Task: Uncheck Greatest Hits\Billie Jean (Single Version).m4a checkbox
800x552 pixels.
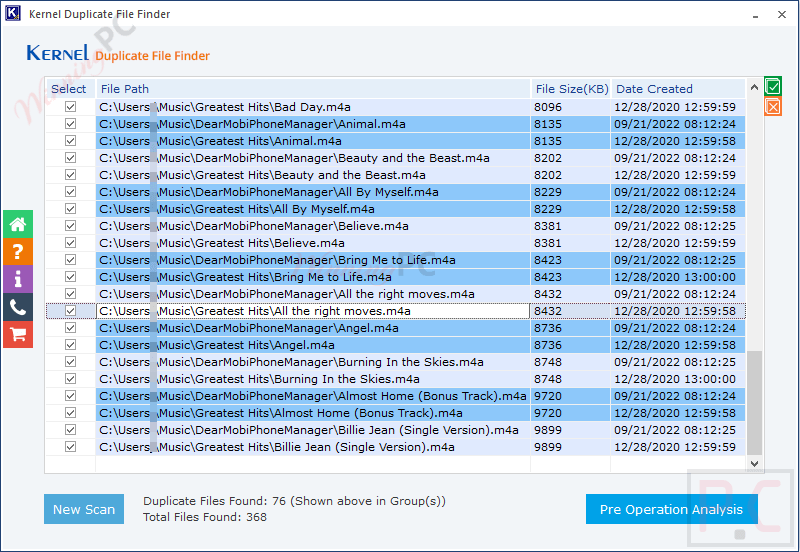Action: (70, 447)
